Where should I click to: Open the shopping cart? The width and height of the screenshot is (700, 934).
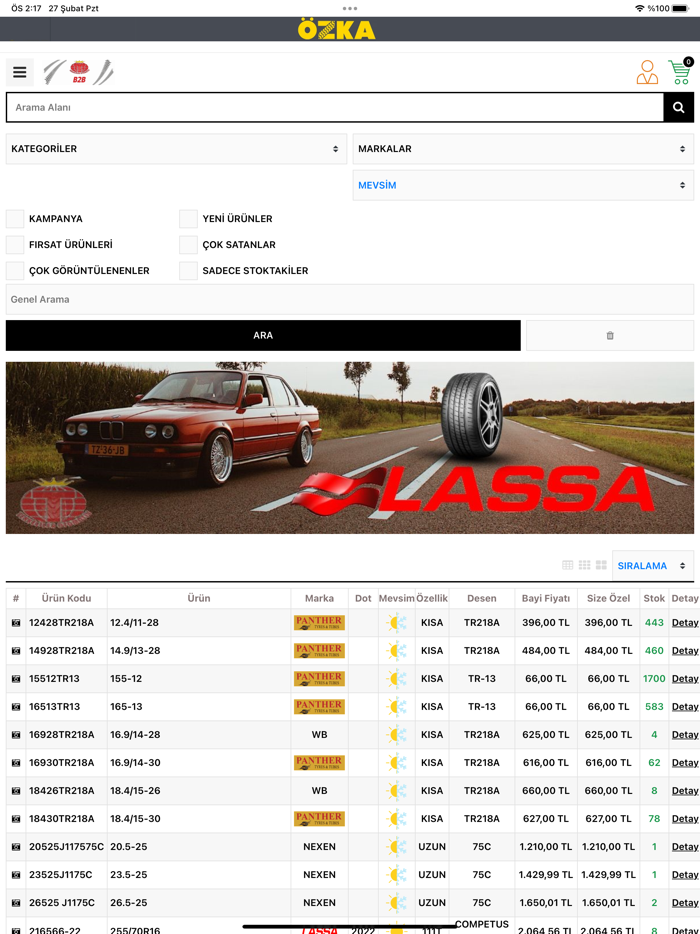pyautogui.click(x=680, y=72)
